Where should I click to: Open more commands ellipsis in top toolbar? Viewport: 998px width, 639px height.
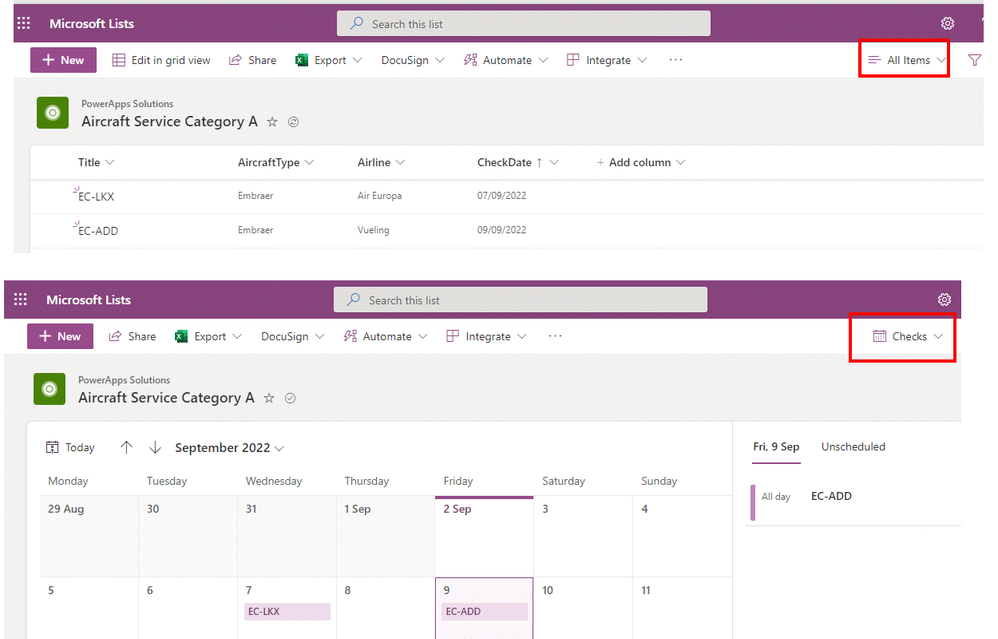click(675, 60)
